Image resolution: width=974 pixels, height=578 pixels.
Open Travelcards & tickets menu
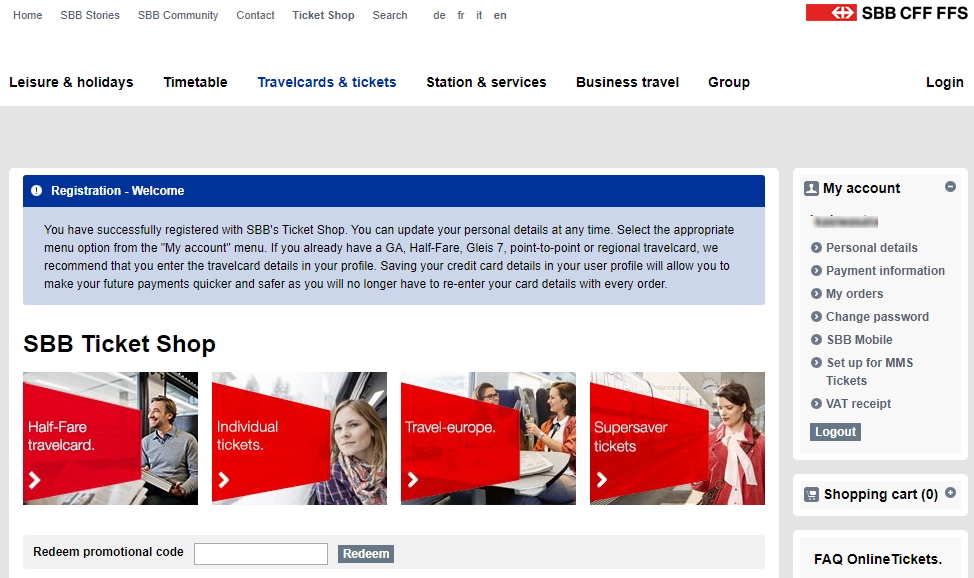(x=327, y=82)
